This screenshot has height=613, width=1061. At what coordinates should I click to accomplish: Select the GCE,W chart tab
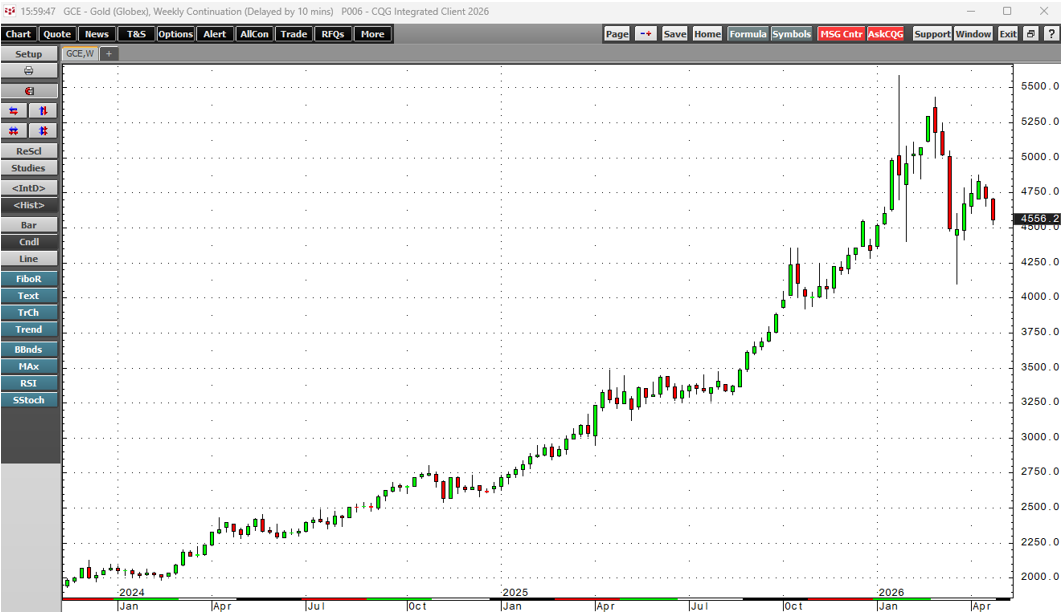coord(78,53)
